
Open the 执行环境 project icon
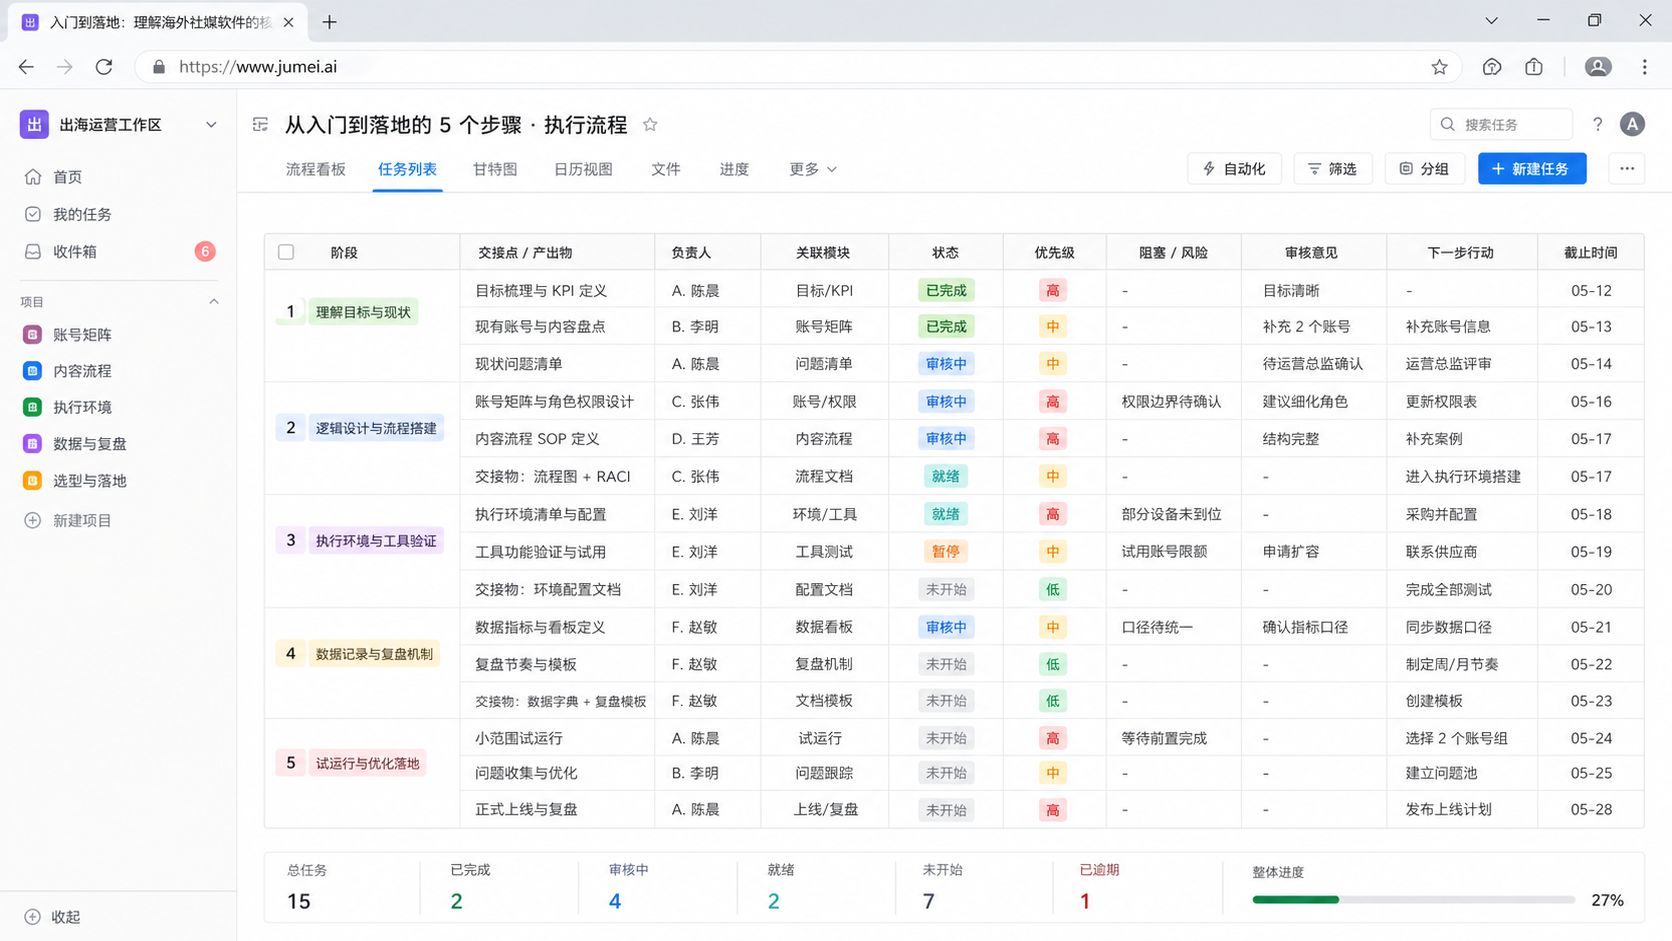tap(32, 407)
